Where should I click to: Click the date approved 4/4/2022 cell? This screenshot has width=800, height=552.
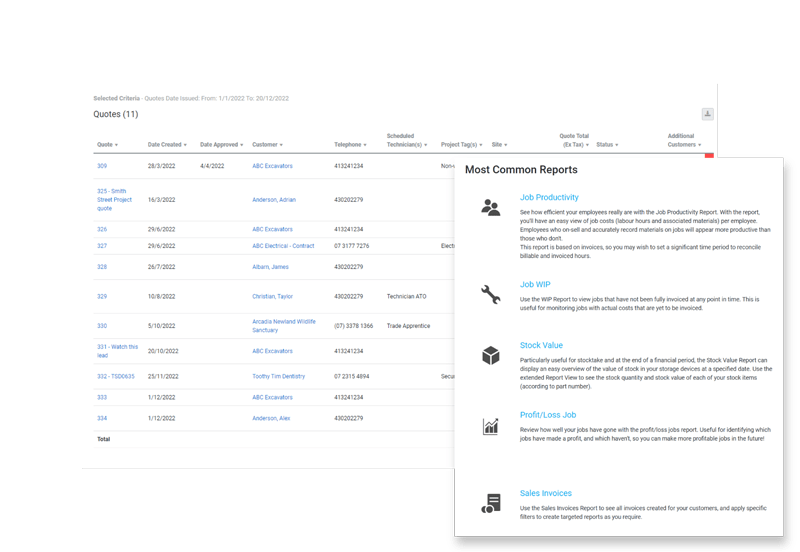(212, 166)
